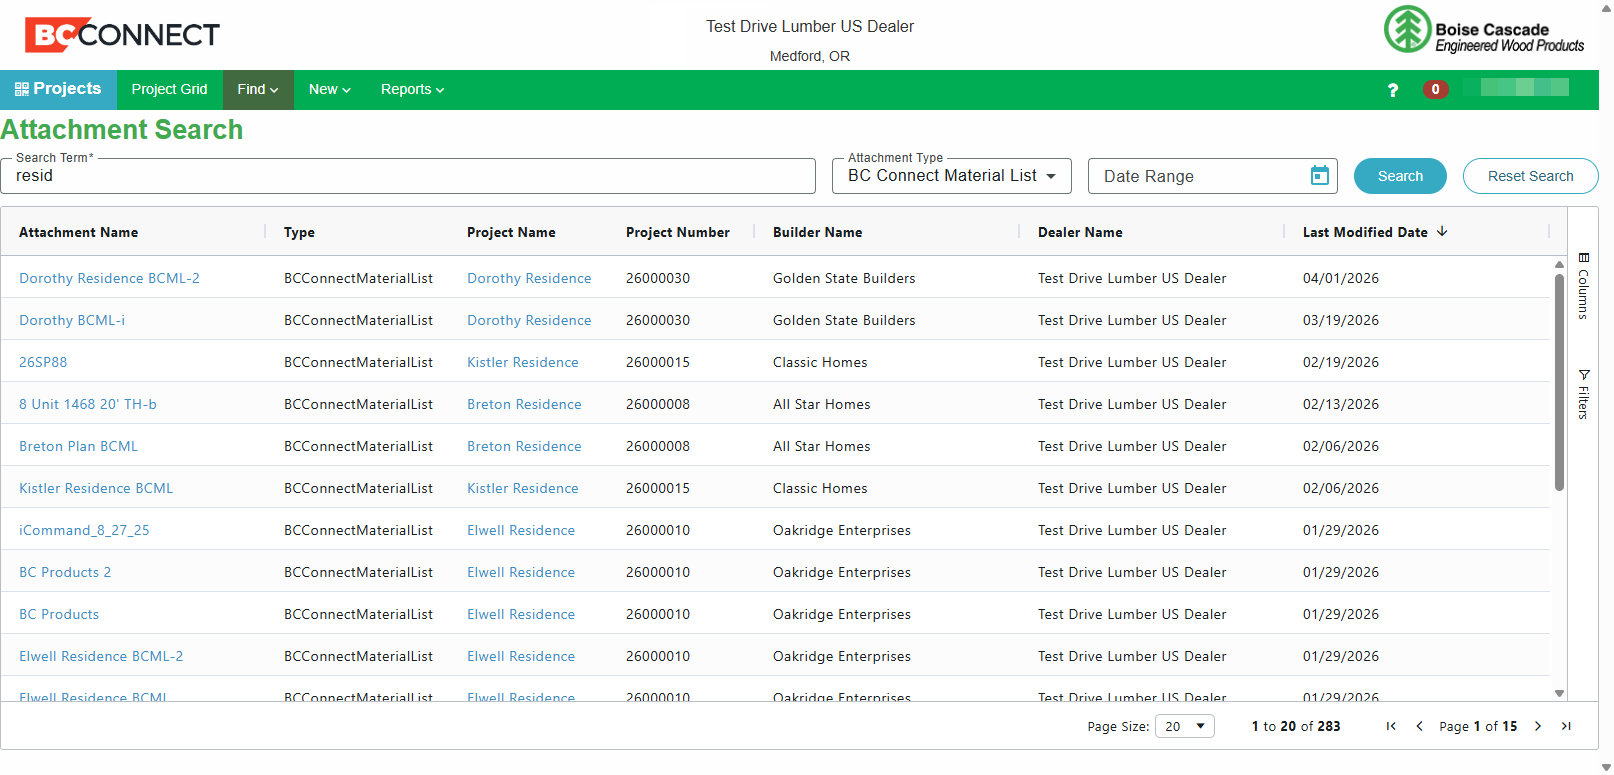Open Dorothy Residence project in Dorothy BCML-i row
The width and height of the screenshot is (1614, 775).
click(529, 320)
